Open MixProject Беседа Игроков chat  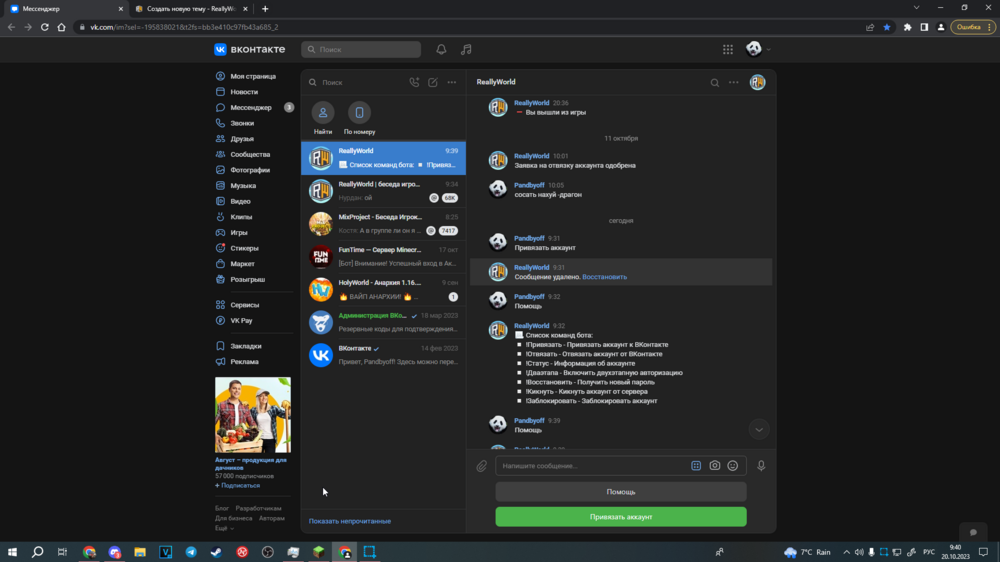(x=383, y=224)
